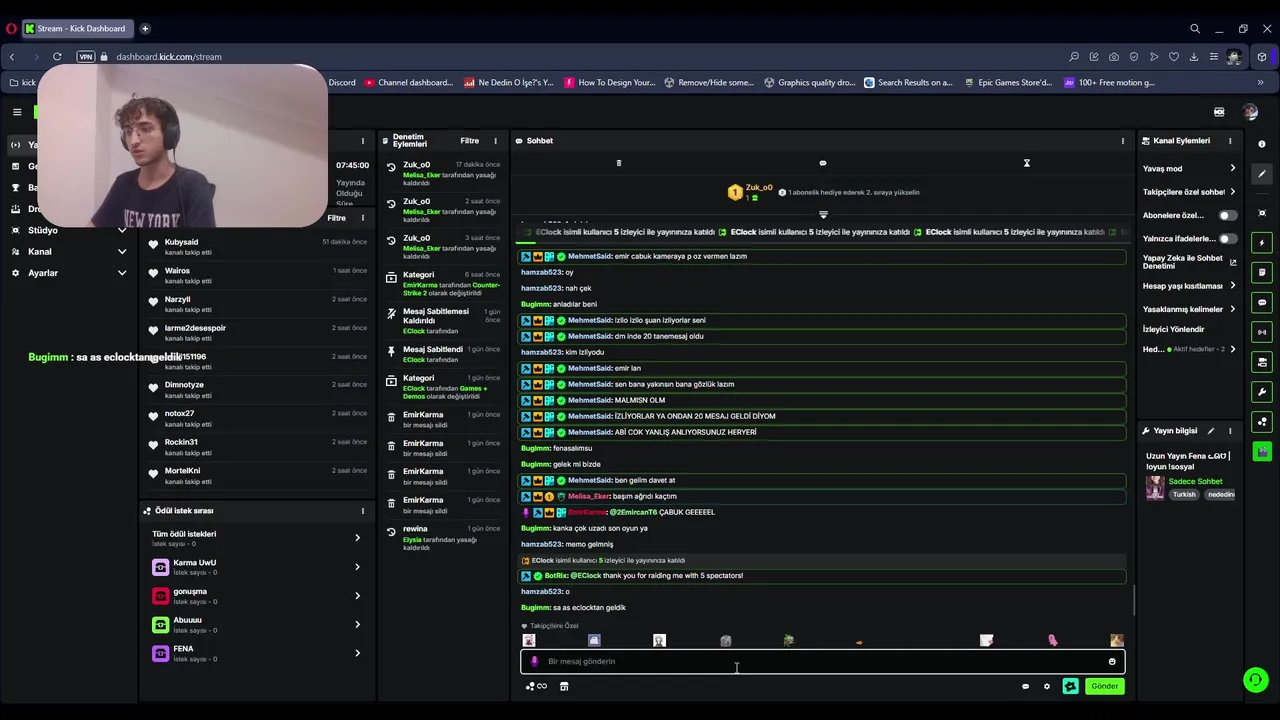The width and height of the screenshot is (1280, 720).
Task: Open Graphics quality bookmark
Action: [809, 83]
